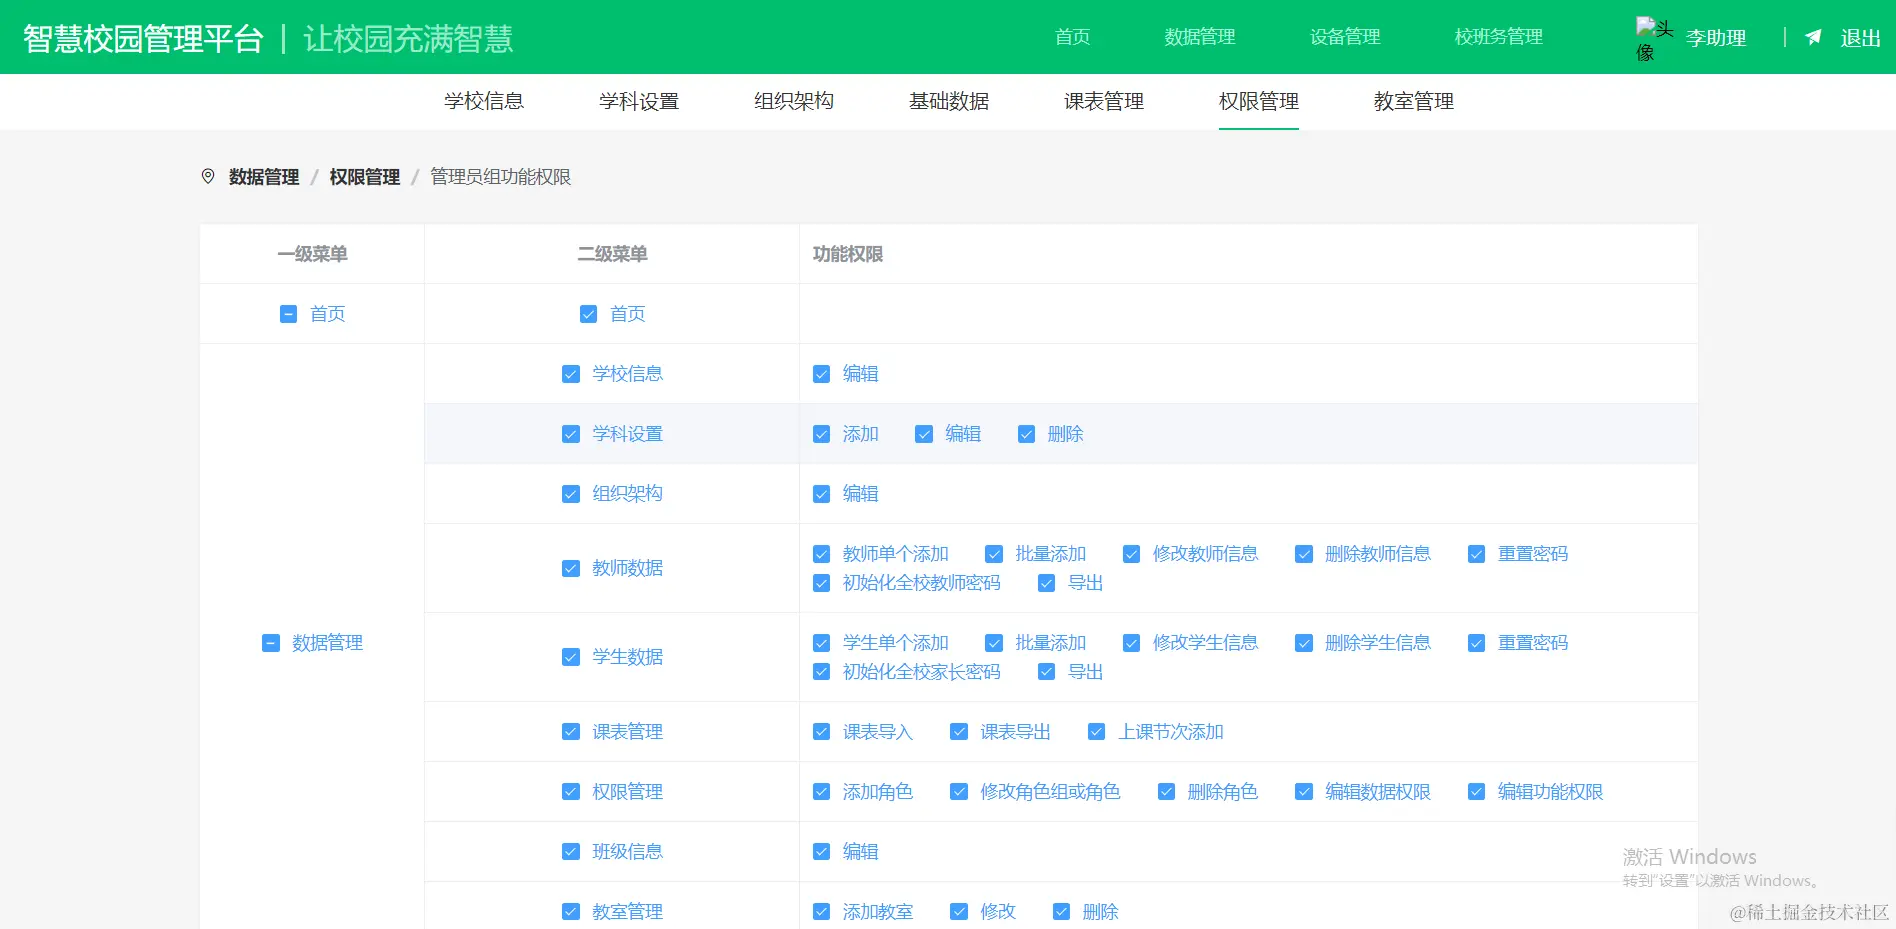The image size is (1896, 929).
Task: Uncheck 学生单个添加 permission checkbox
Action: point(821,643)
